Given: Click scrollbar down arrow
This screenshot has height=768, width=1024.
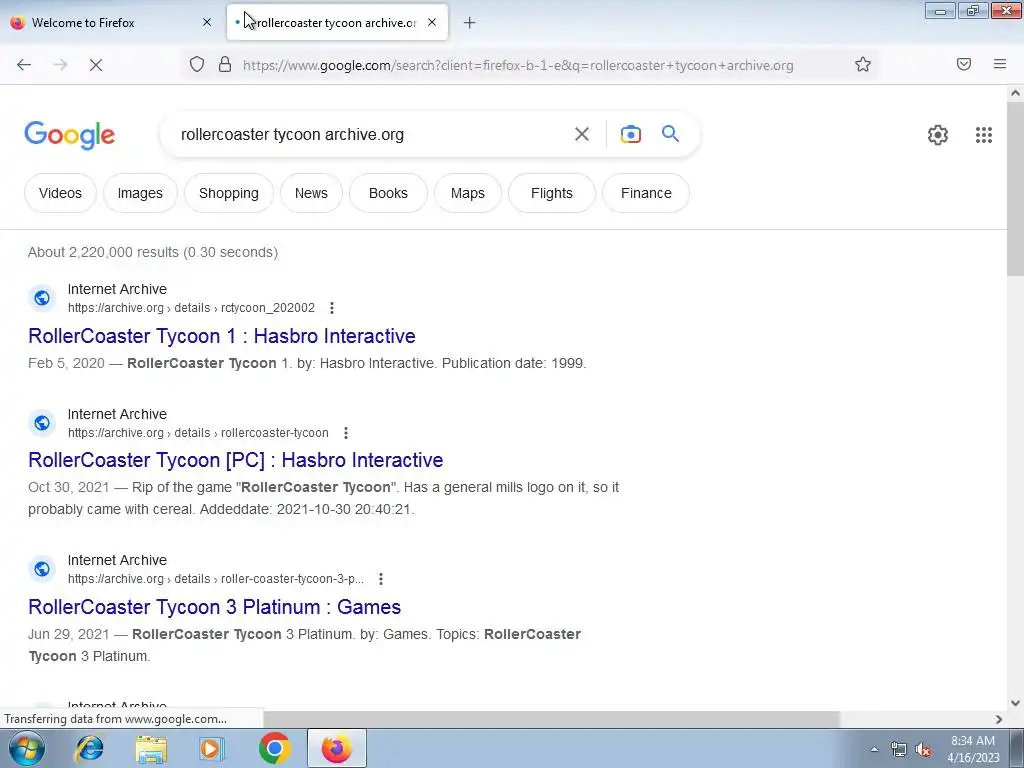Looking at the screenshot, I should click(x=1015, y=703).
